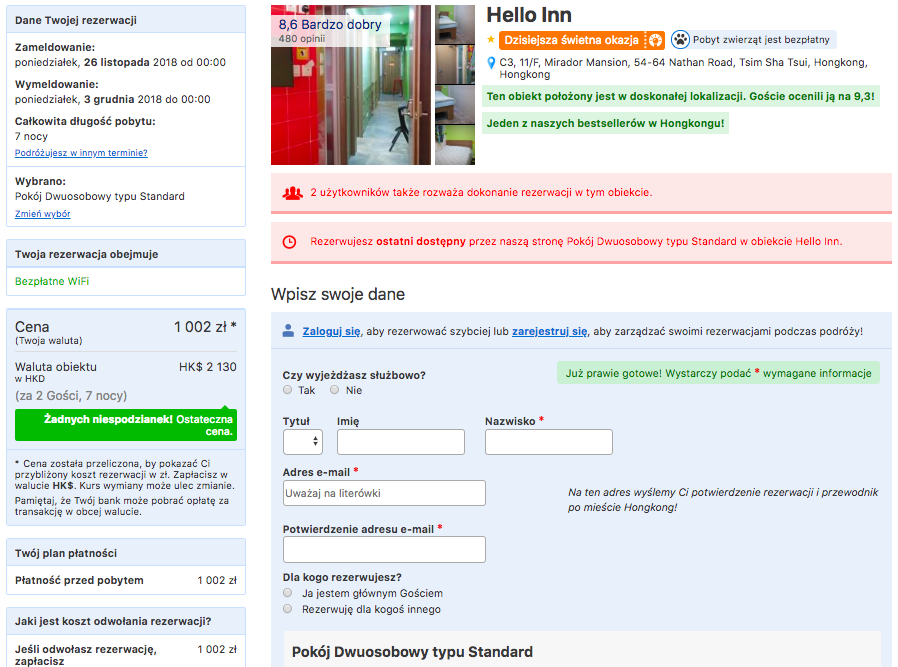The image size is (898, 667).
Task: Click 'zarejestruj się' link
Action: click(x=550, y=331)
